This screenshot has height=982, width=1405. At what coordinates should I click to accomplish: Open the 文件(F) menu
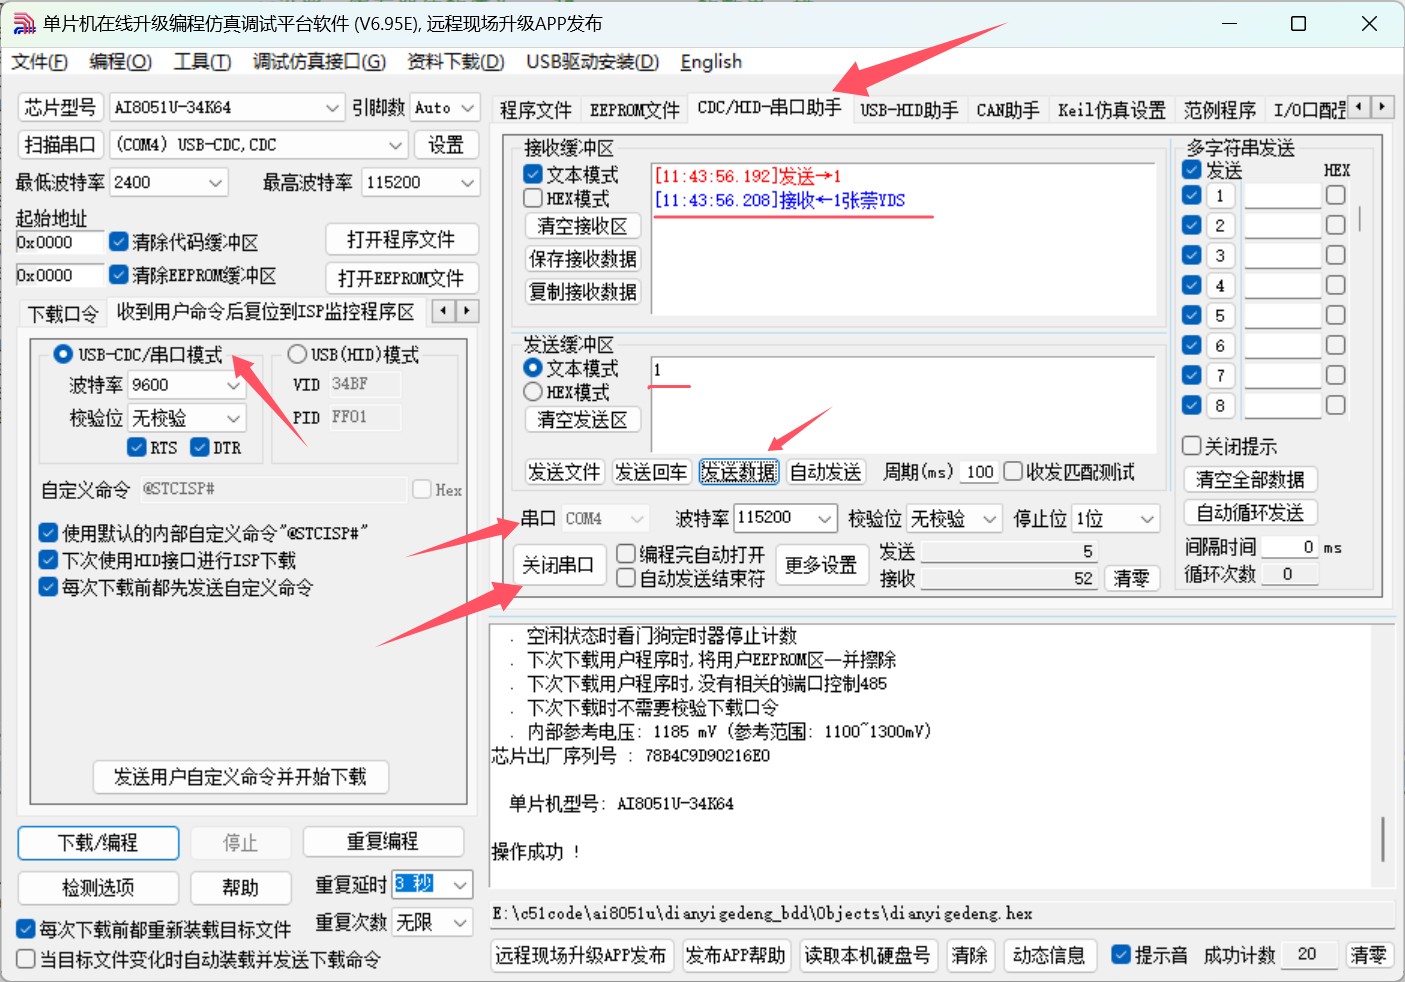40,62
